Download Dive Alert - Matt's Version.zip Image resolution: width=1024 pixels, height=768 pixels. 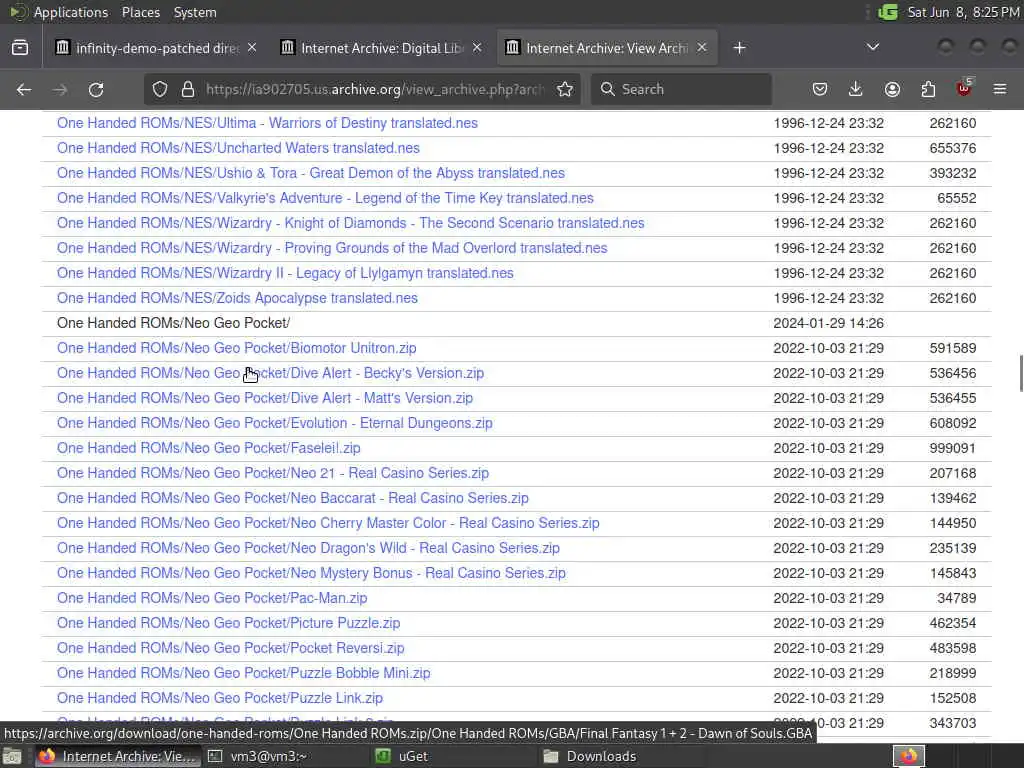point(265,398)
